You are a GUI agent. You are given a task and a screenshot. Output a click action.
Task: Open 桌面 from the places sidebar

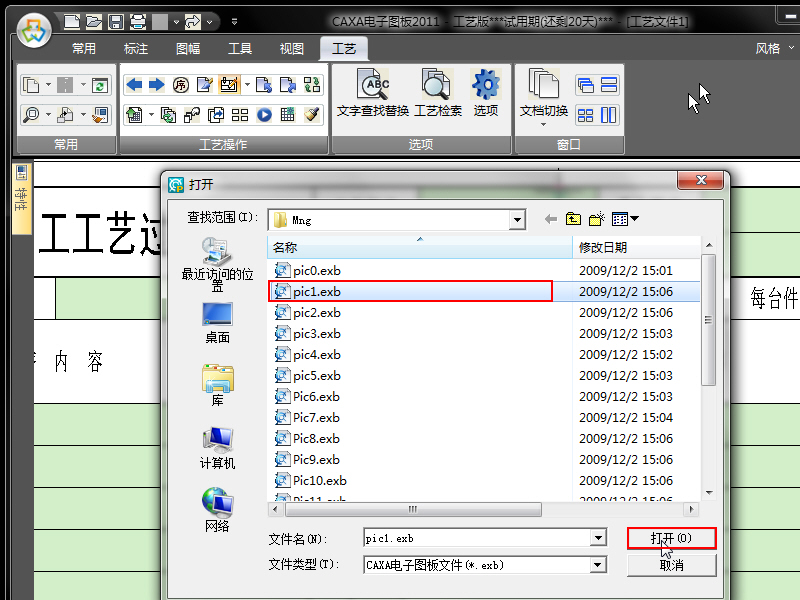[217, 323]
